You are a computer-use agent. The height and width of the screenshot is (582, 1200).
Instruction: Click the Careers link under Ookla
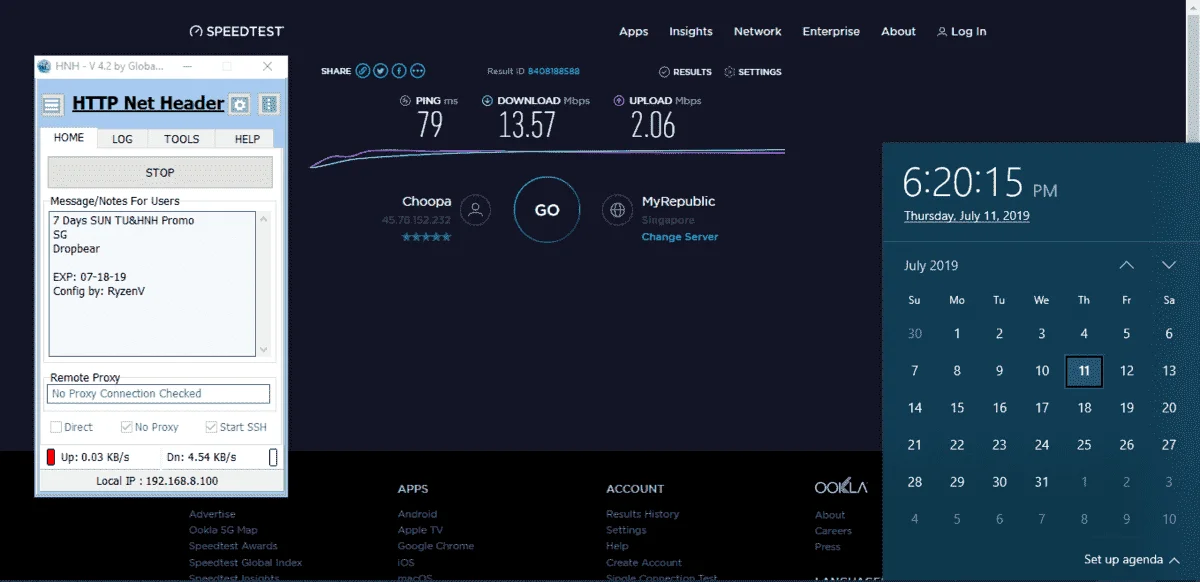(x=833, y=531)
